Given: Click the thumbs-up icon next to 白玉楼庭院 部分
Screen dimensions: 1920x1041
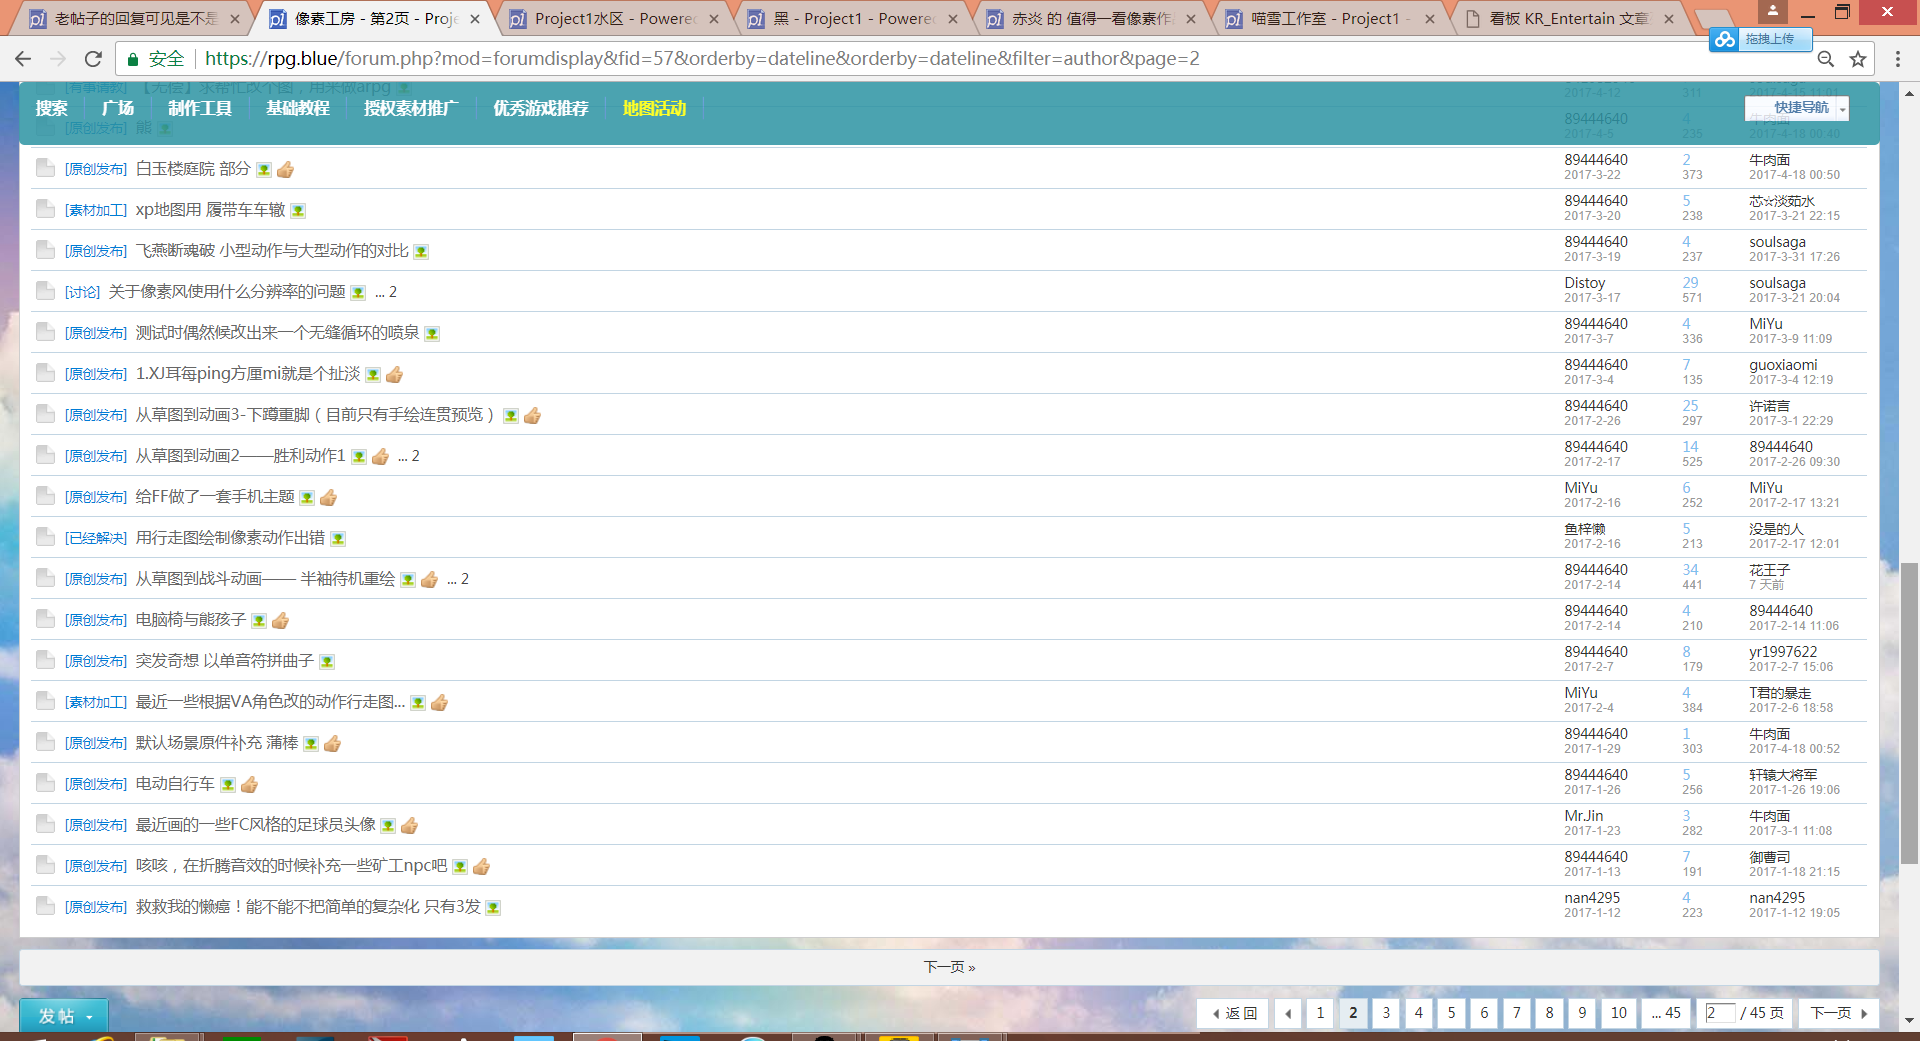Looking at the screenshot, I should click(x=285, y=170).
